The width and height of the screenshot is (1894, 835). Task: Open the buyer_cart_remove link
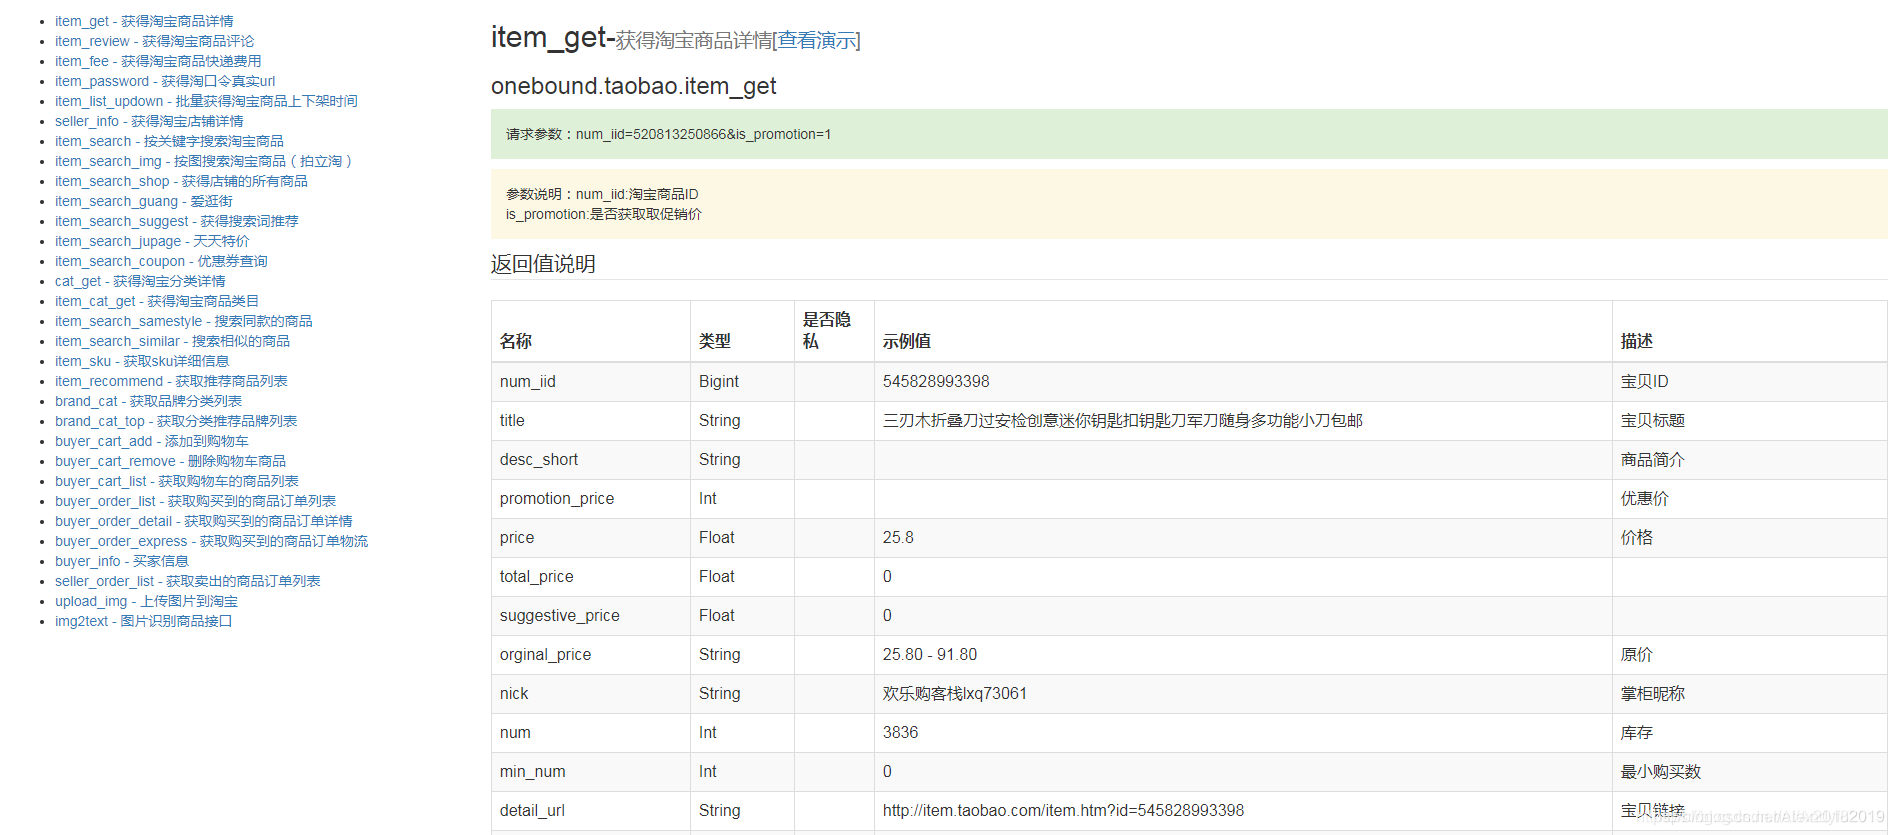point(170,461)
